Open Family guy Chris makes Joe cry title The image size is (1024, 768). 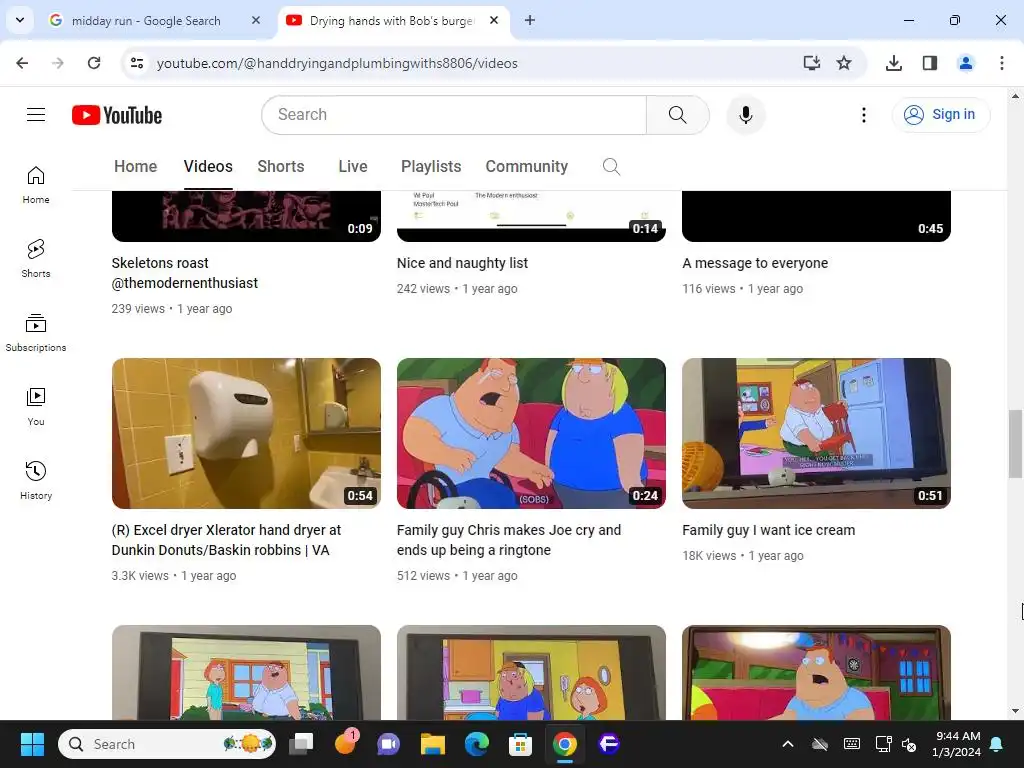509,540
